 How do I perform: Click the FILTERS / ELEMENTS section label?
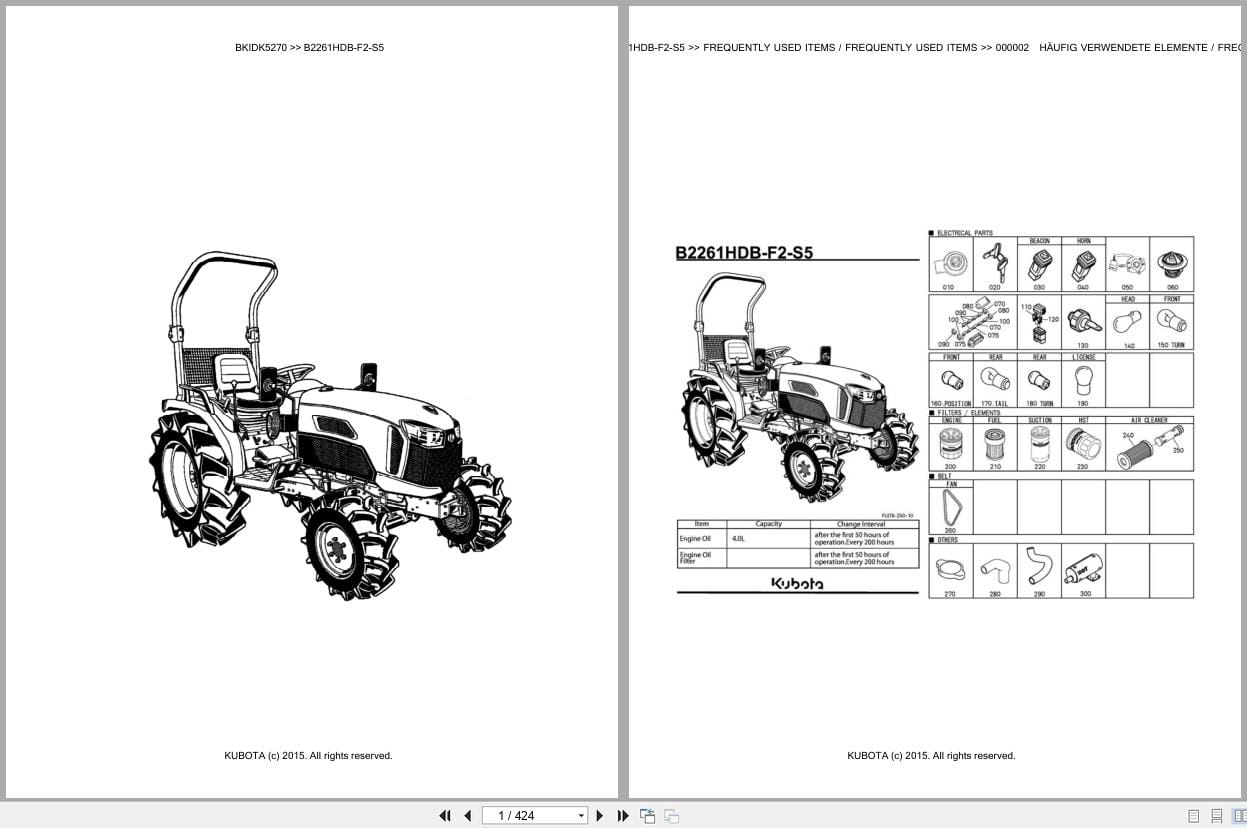(x=968, y=413)
